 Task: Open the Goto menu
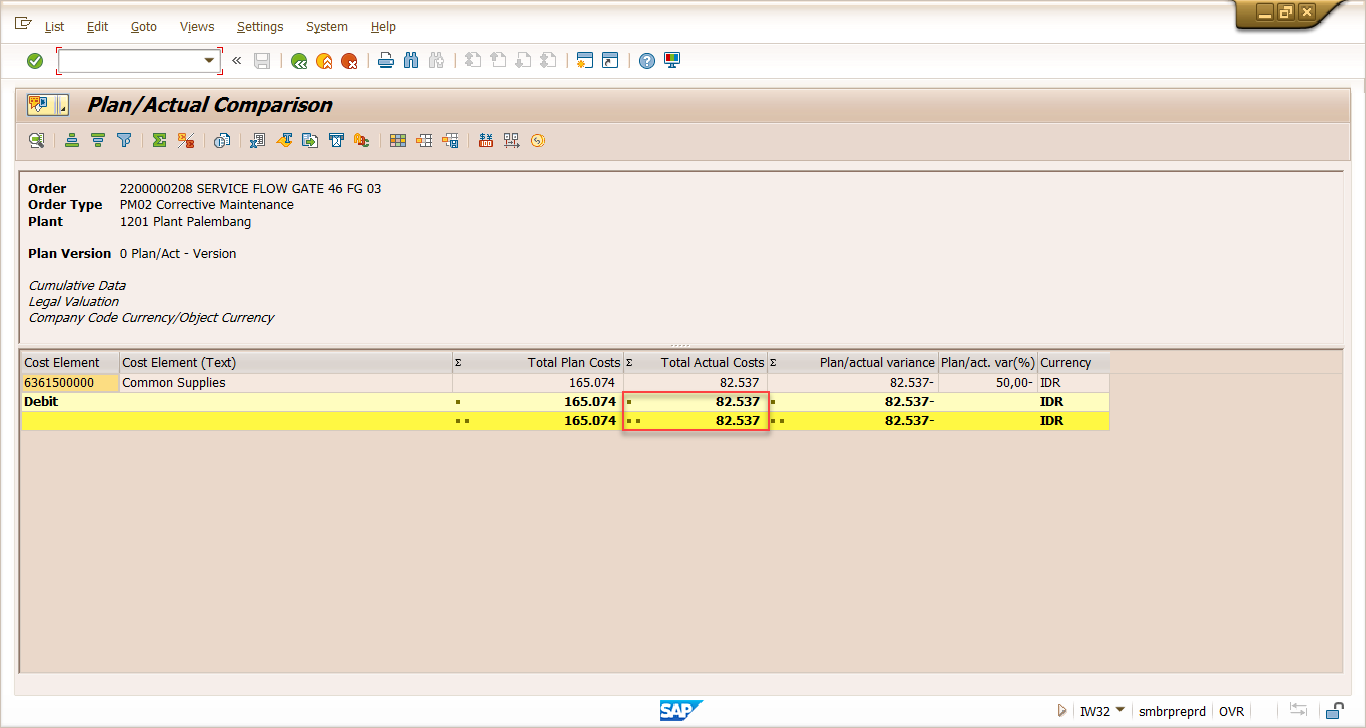[144, 27]
